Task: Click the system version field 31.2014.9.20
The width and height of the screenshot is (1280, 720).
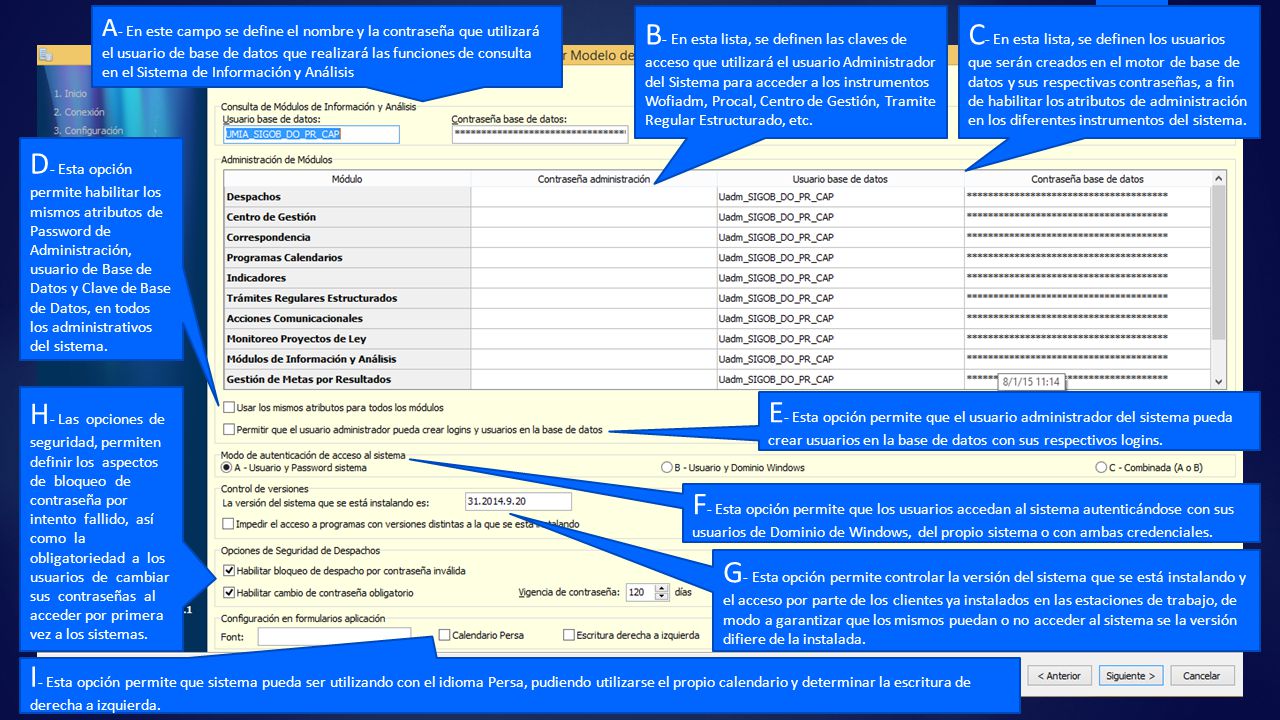Action: pos(518,502)
